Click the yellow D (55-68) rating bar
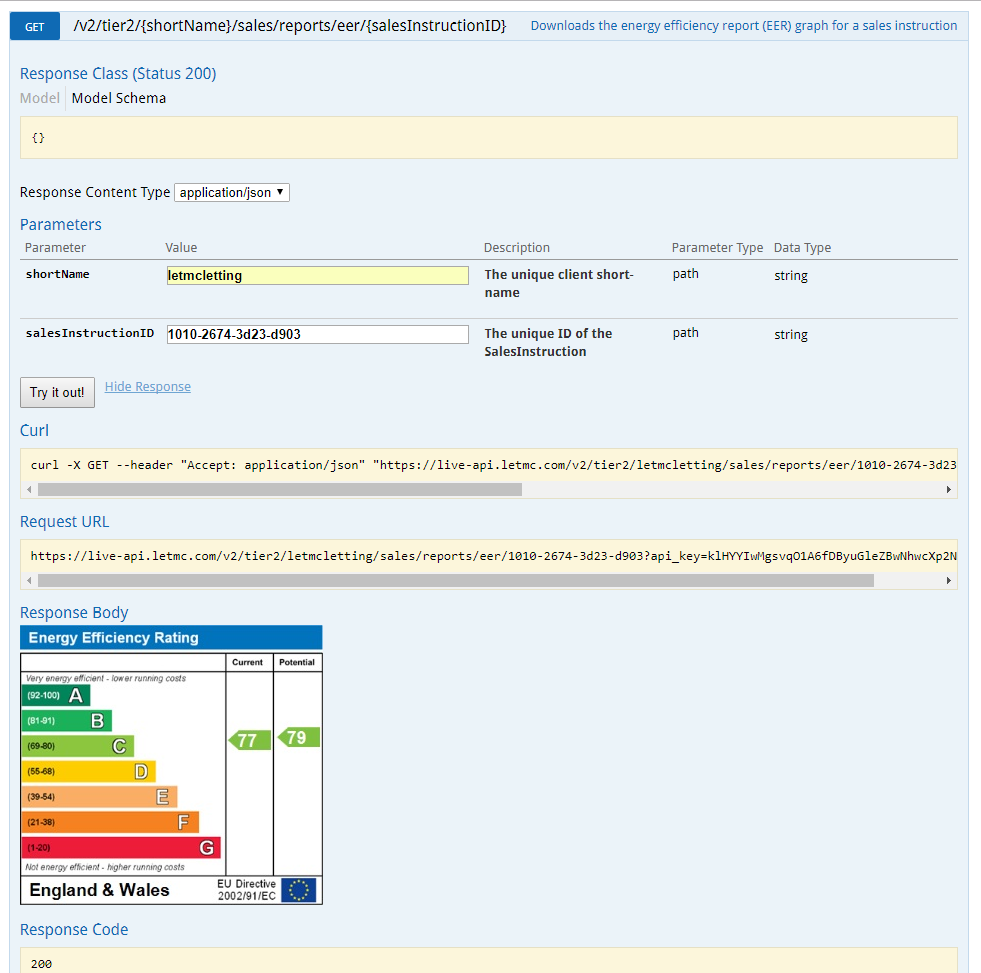The image size is (981, 973). point(88,772)
